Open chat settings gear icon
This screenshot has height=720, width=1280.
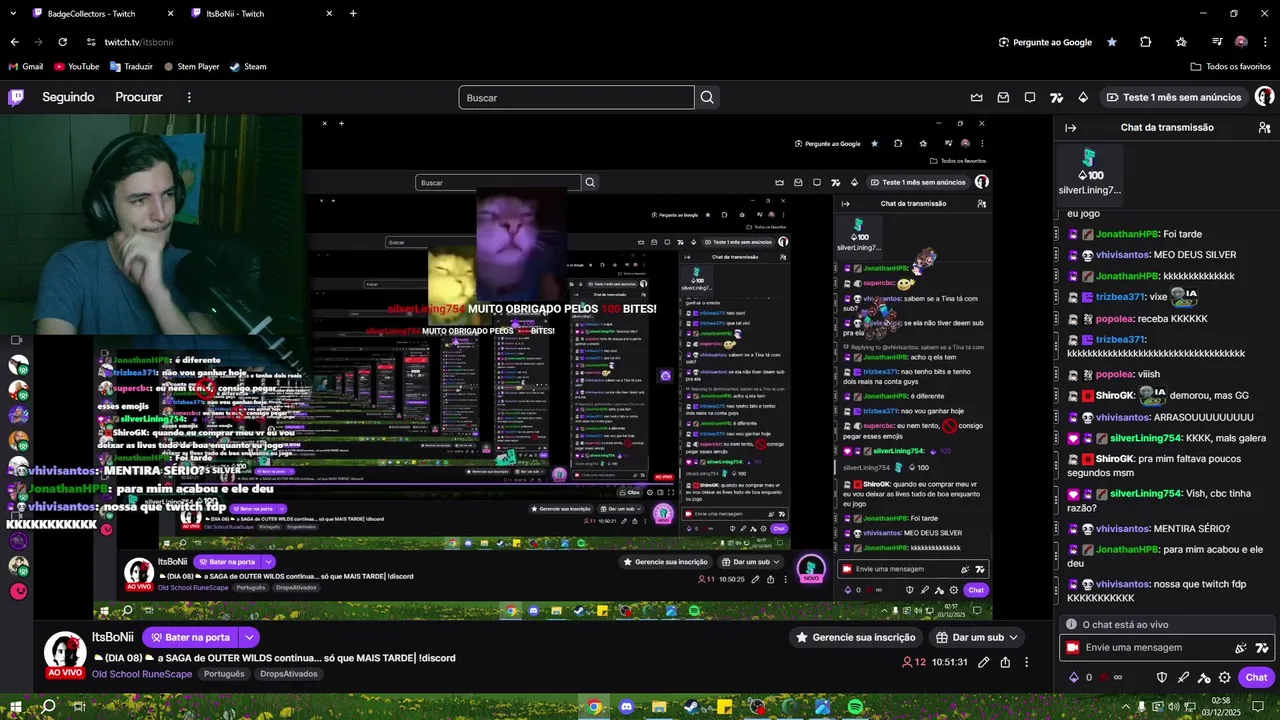(x=1224, y=677)
